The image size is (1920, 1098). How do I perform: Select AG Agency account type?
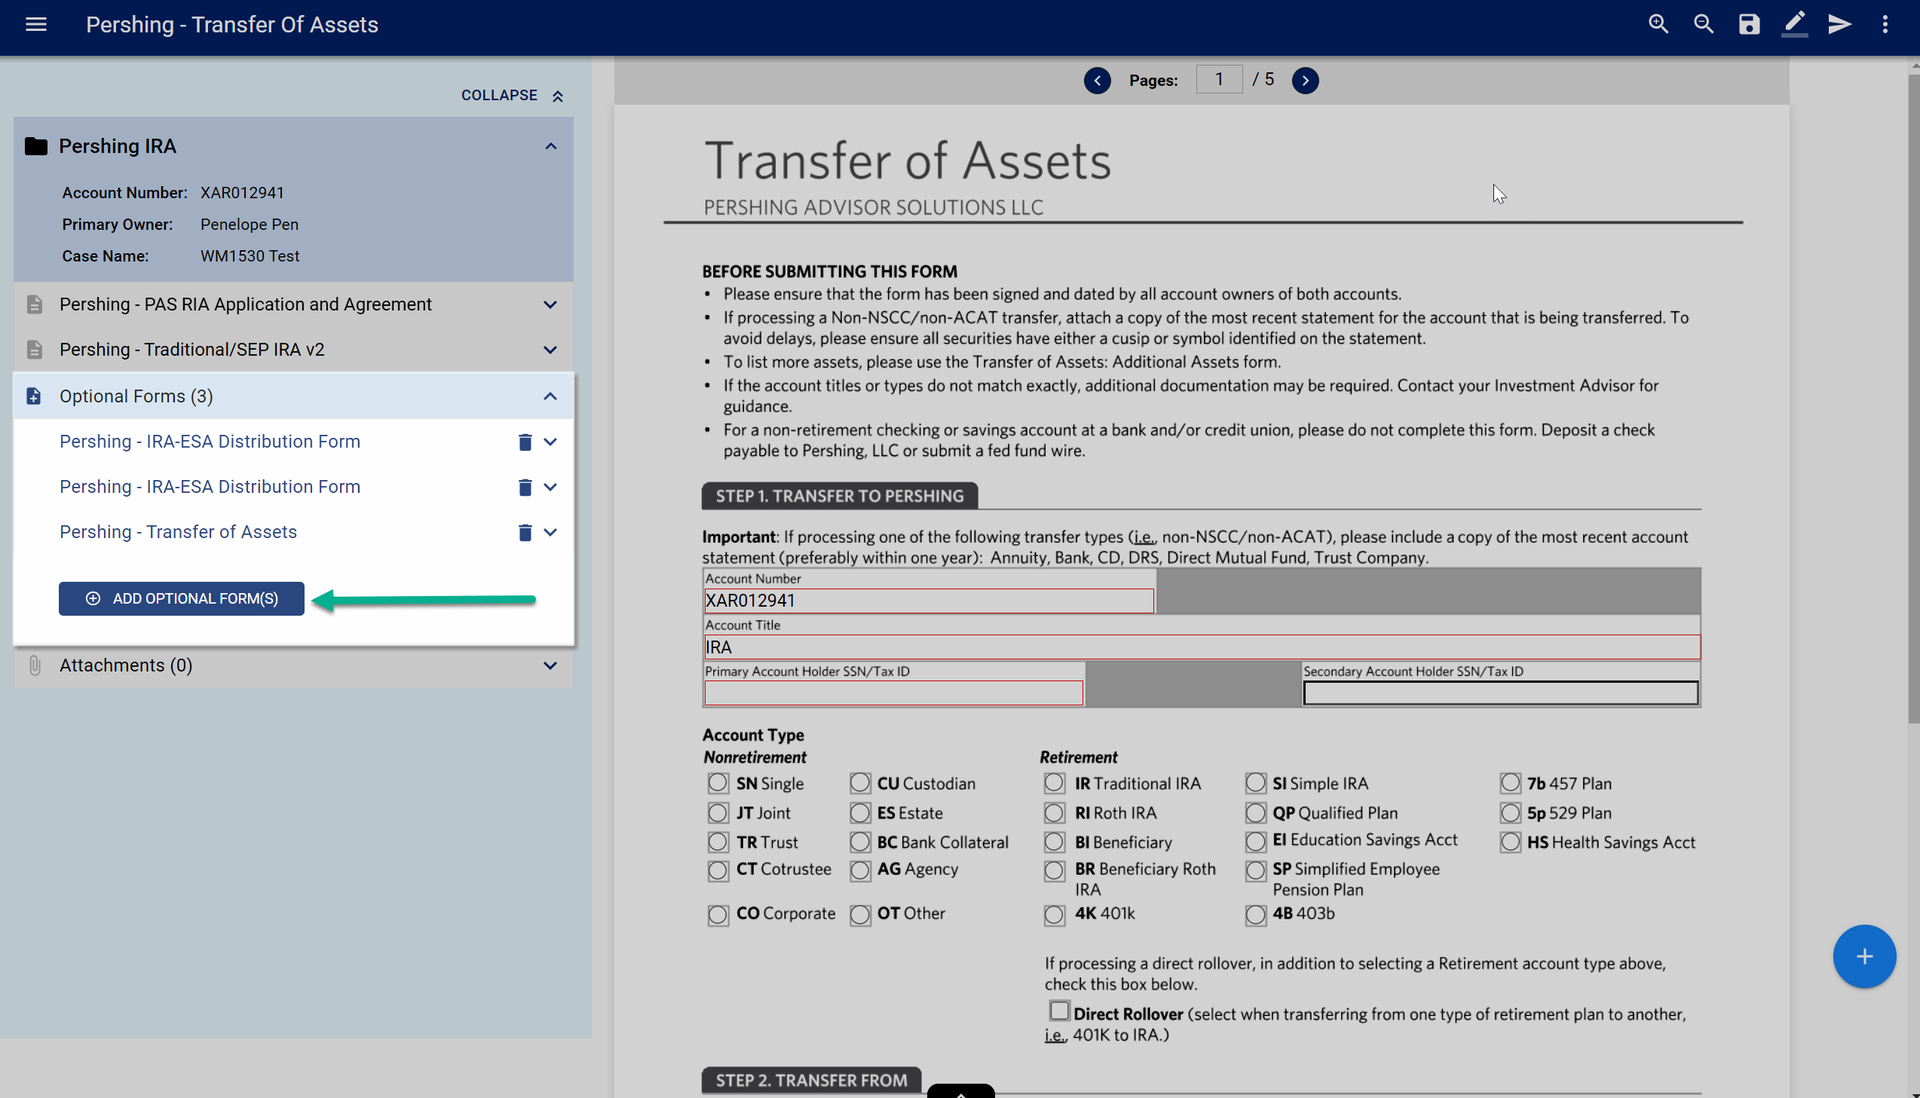tap(860, 871)
